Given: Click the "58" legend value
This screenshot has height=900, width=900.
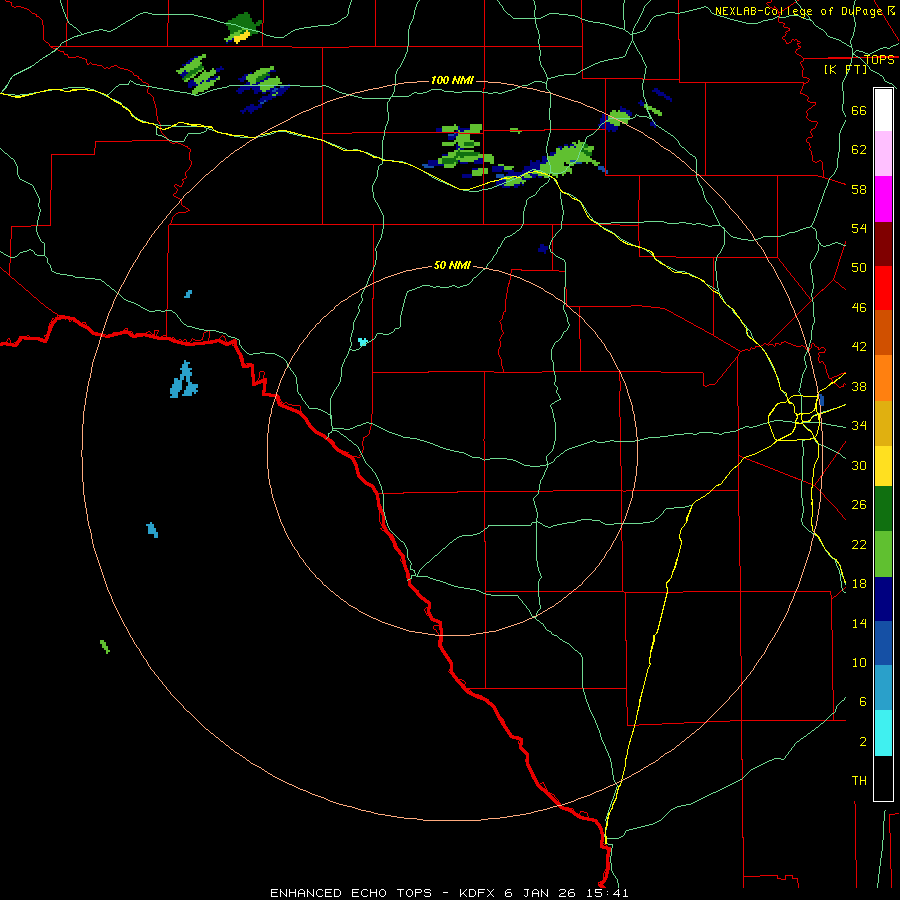Looking at the screenshot, I should click(x=859, y=189).
